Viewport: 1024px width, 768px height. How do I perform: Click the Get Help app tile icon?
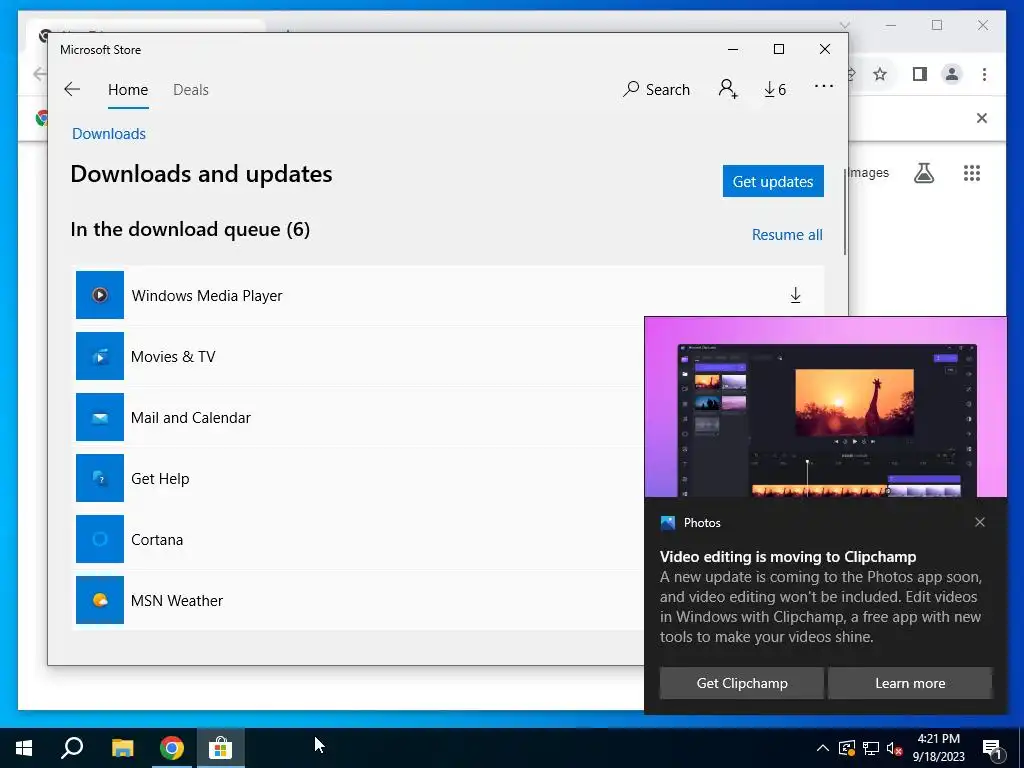click(x=100, y=478)
